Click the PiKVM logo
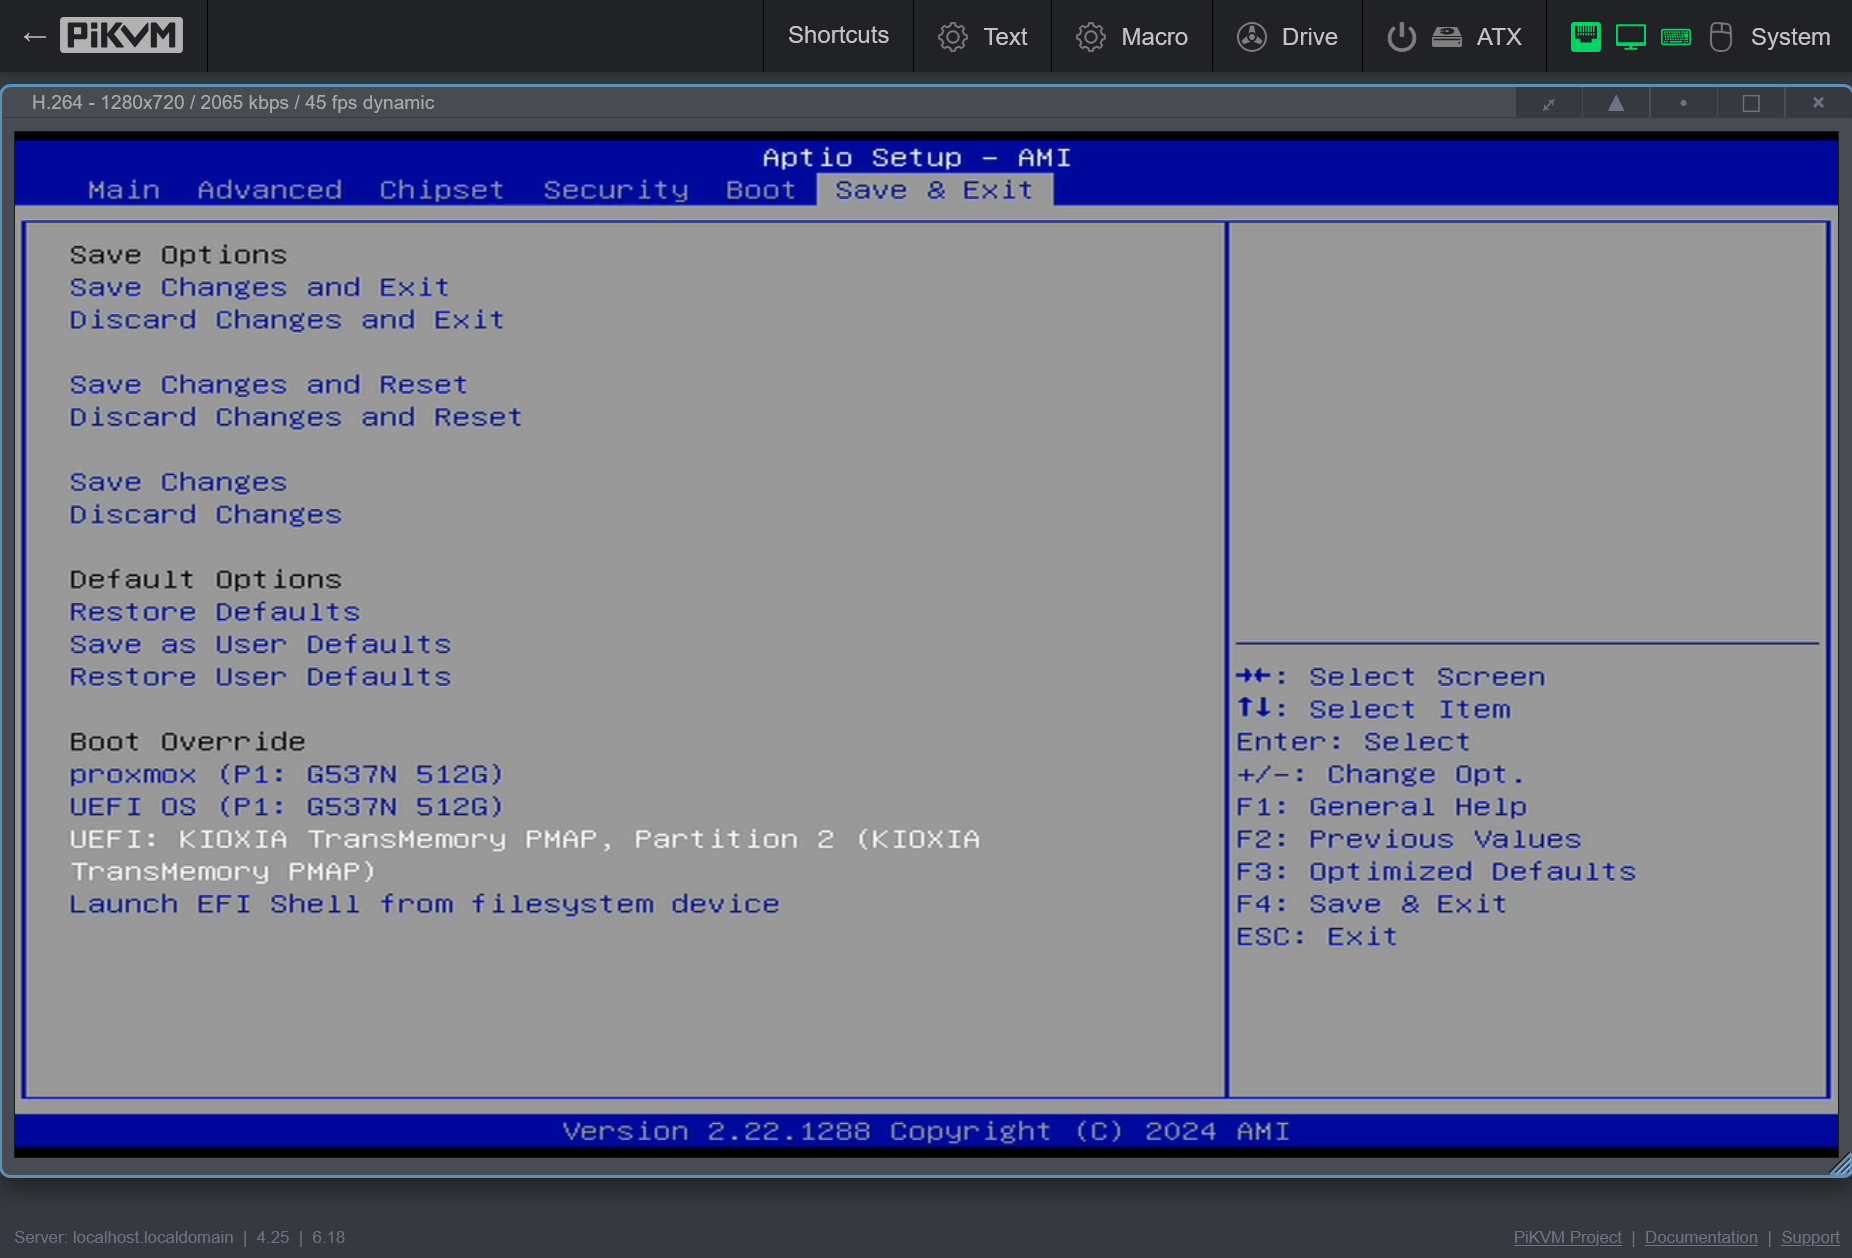The height and width of the screenshot is (1258, 1852). point(121,36)
